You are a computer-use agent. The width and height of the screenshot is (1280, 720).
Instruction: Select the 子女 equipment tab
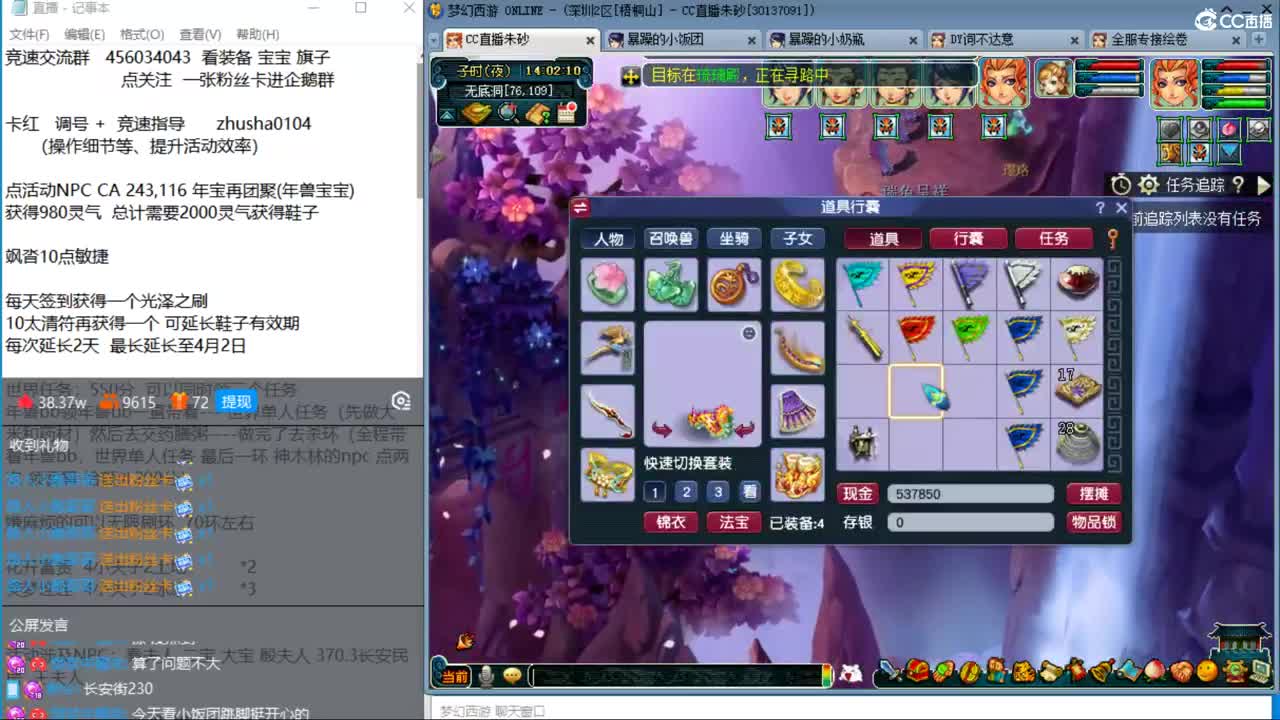797,239
